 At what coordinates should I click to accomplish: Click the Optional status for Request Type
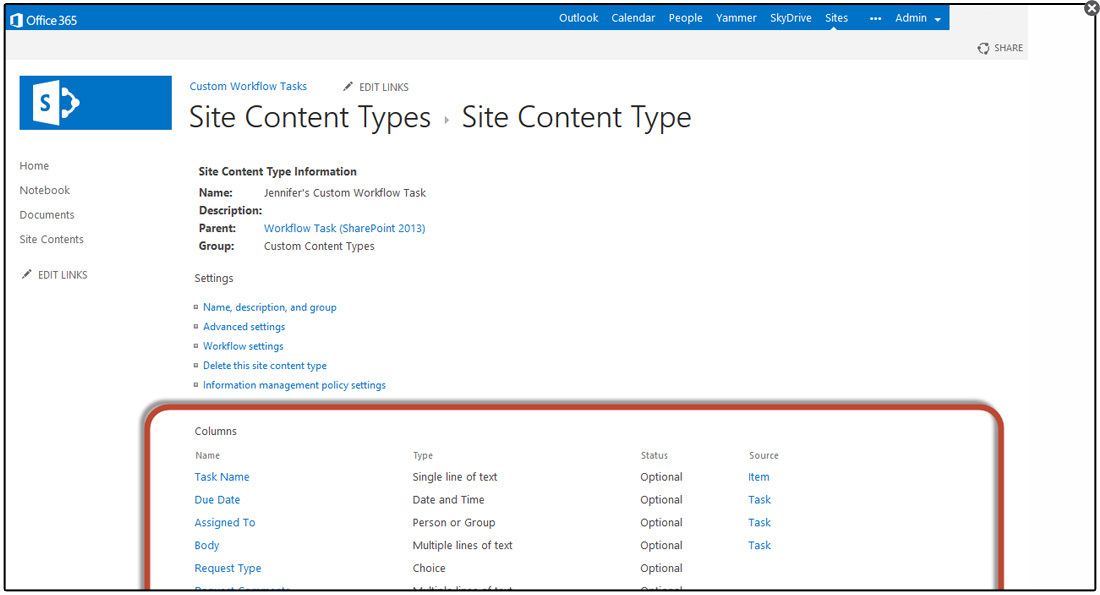pyautogui.click(x=661, y=568)
